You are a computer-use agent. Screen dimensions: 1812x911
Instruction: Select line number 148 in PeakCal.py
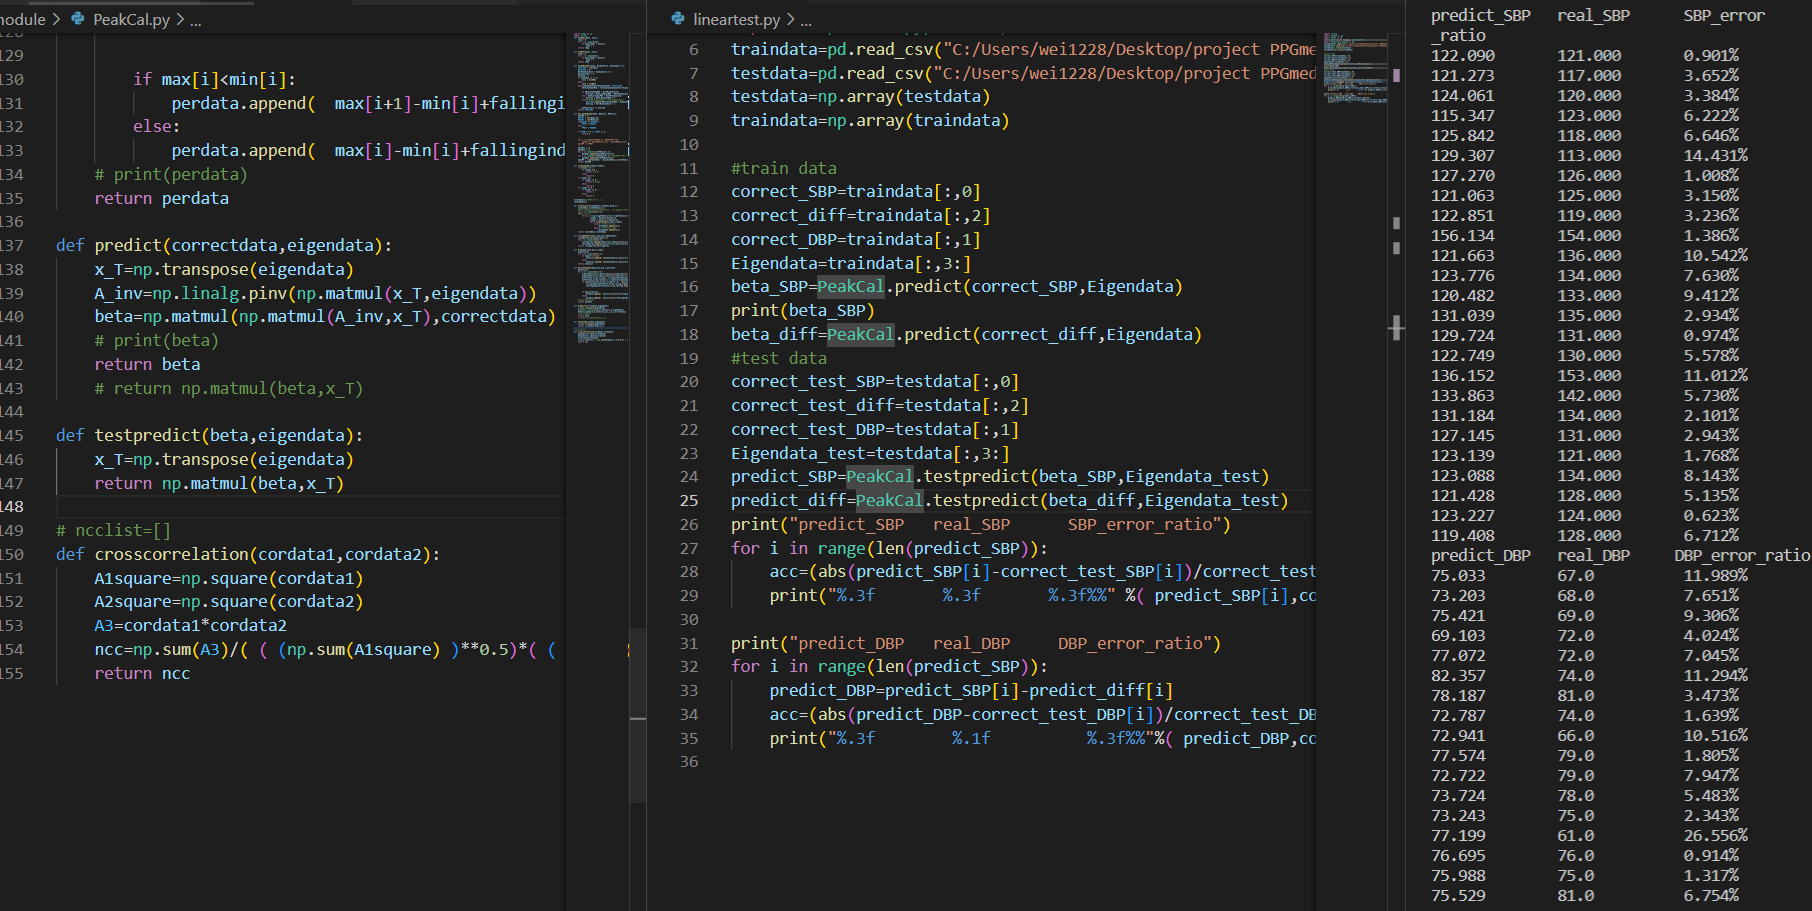12,506
